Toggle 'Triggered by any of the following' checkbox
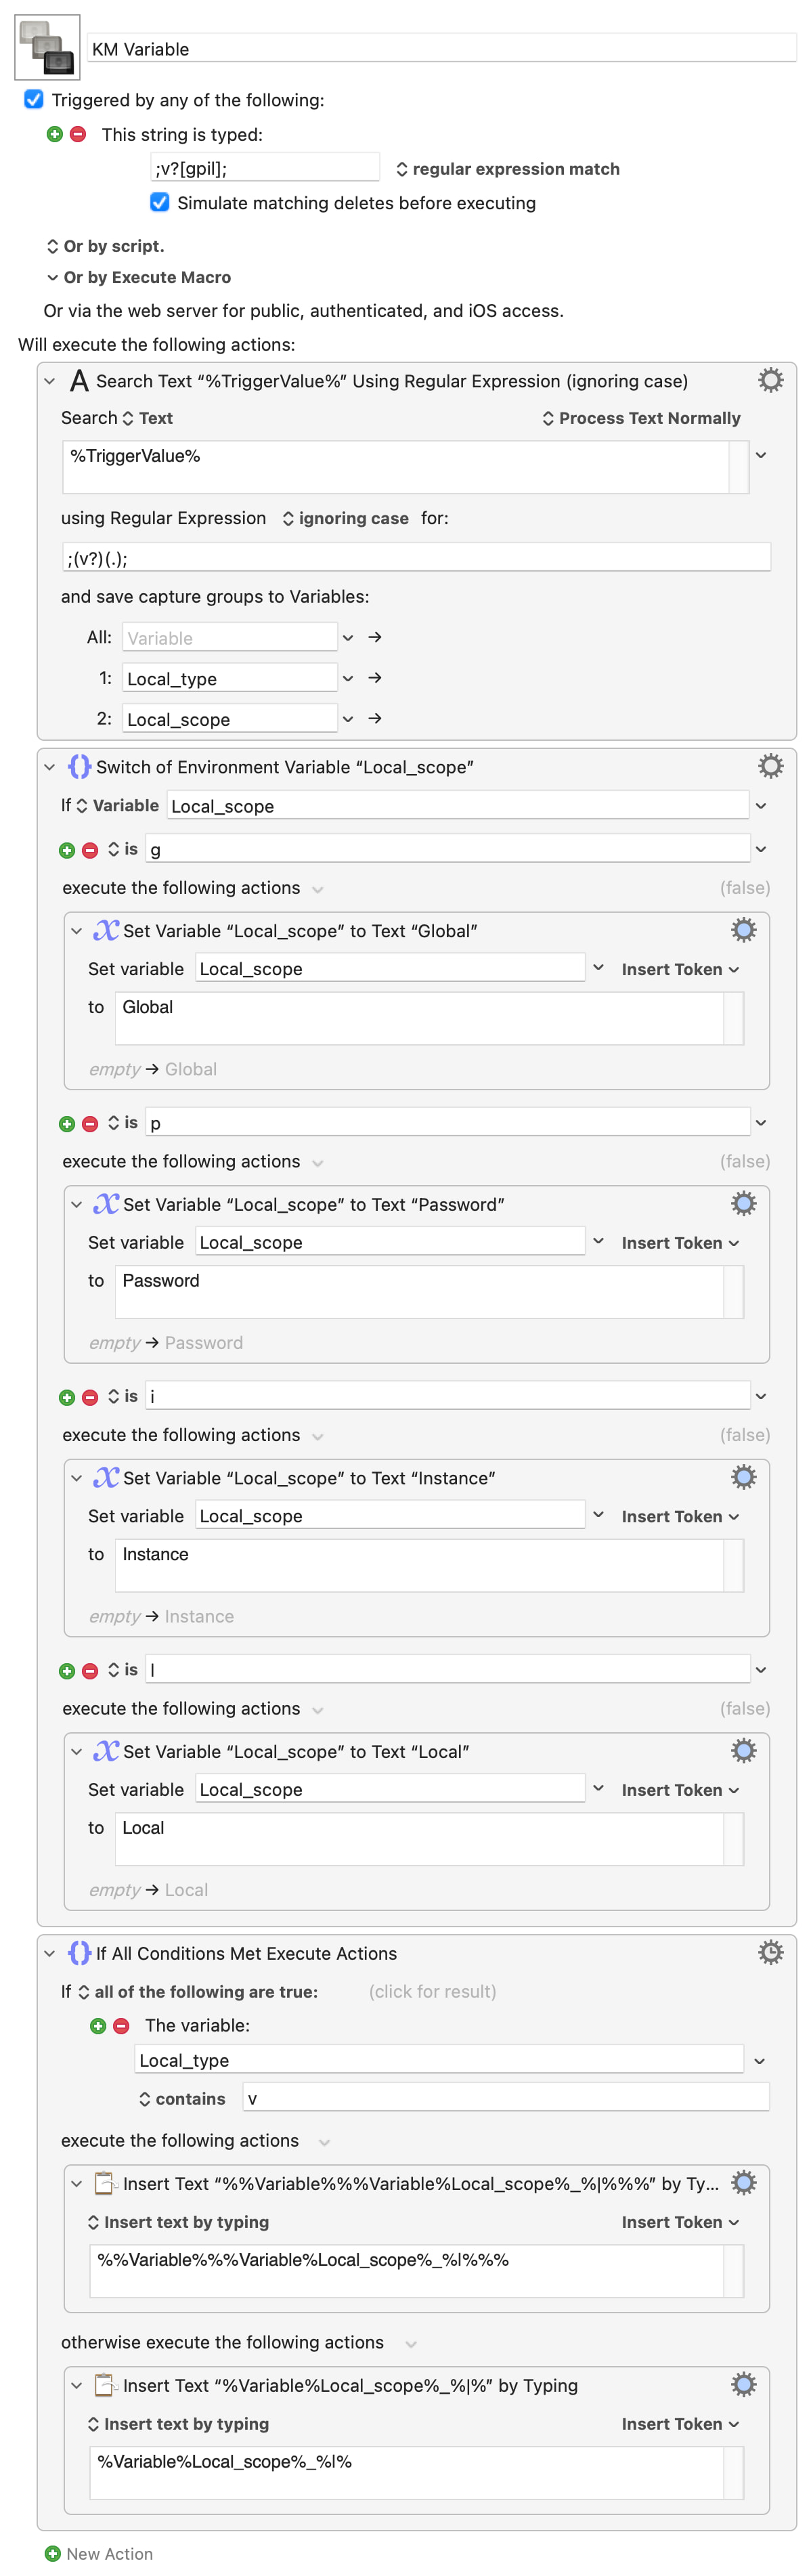Image resolution: width=811 pixels, height=2576 pixels. [x=34, y=99]
